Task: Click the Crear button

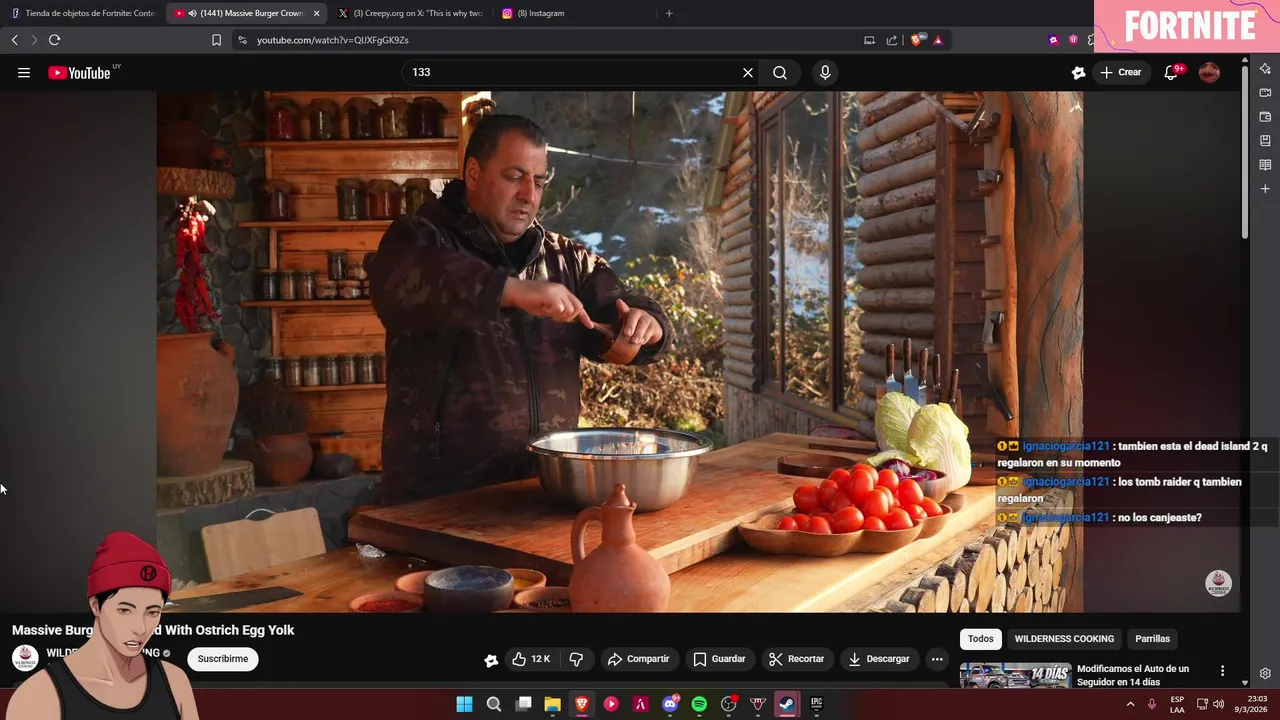Action: pos(1120,72)
